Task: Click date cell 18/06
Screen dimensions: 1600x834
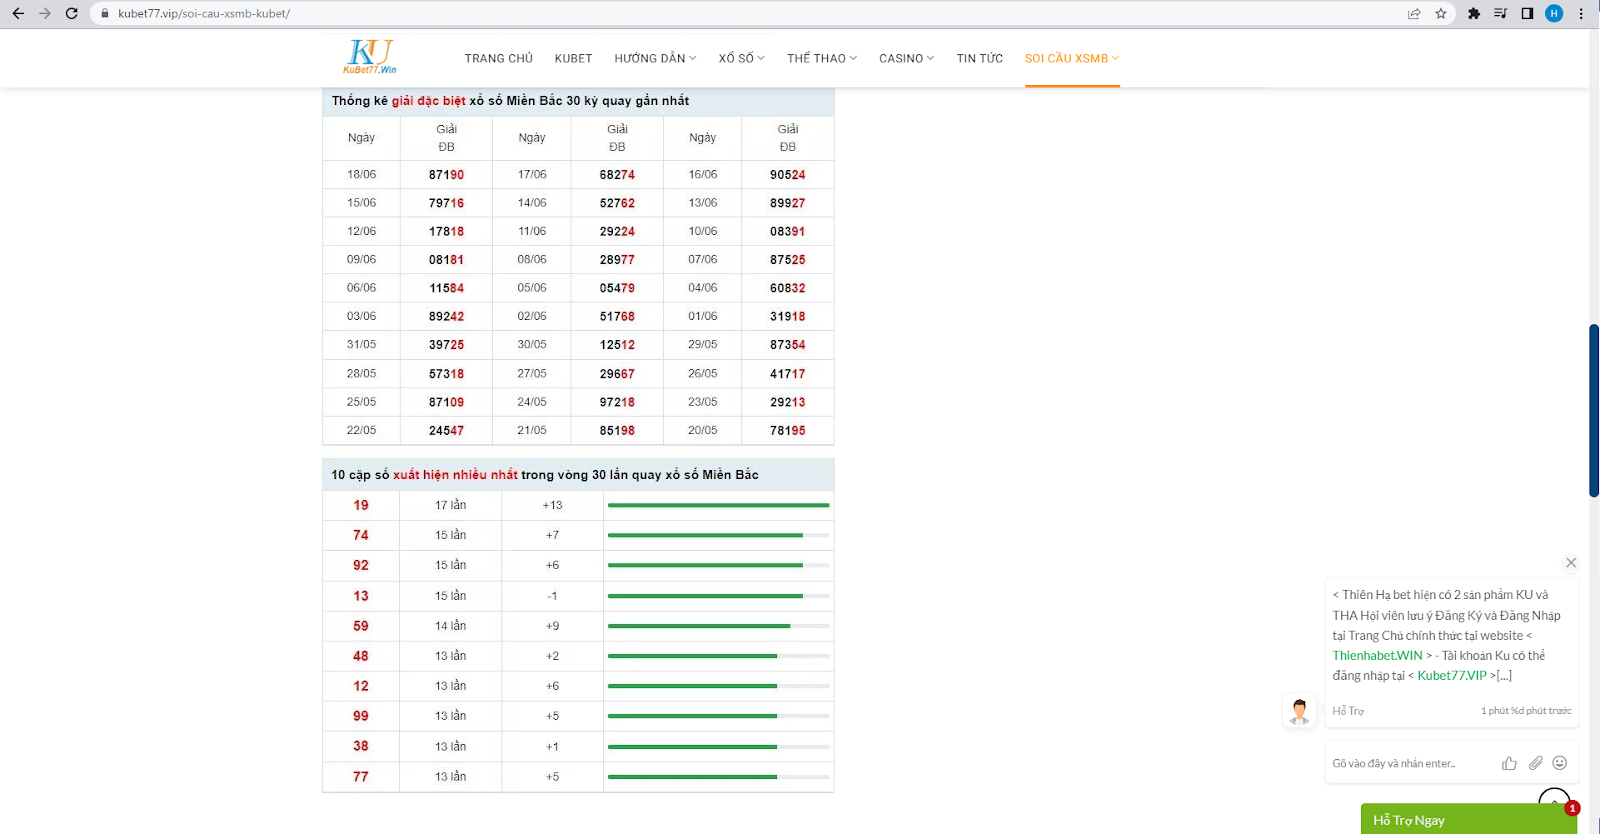Action: click(361, 175)
